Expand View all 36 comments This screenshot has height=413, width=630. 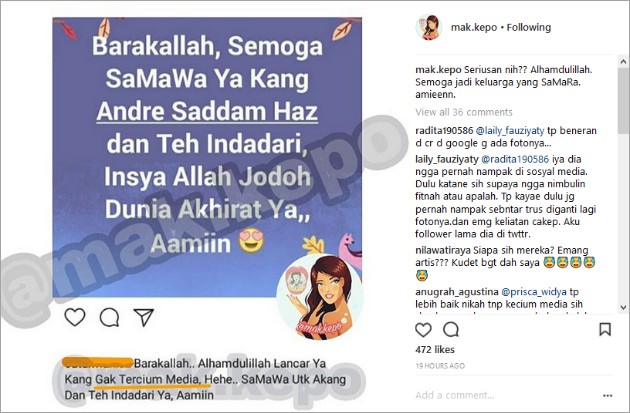coord(464,112)
